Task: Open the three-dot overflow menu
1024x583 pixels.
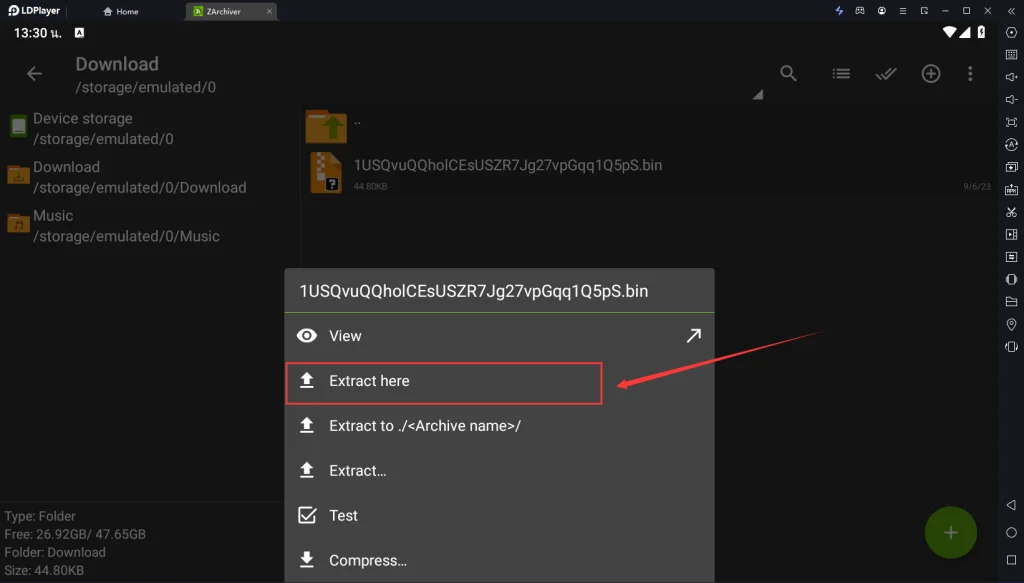Action: (970, 74)
